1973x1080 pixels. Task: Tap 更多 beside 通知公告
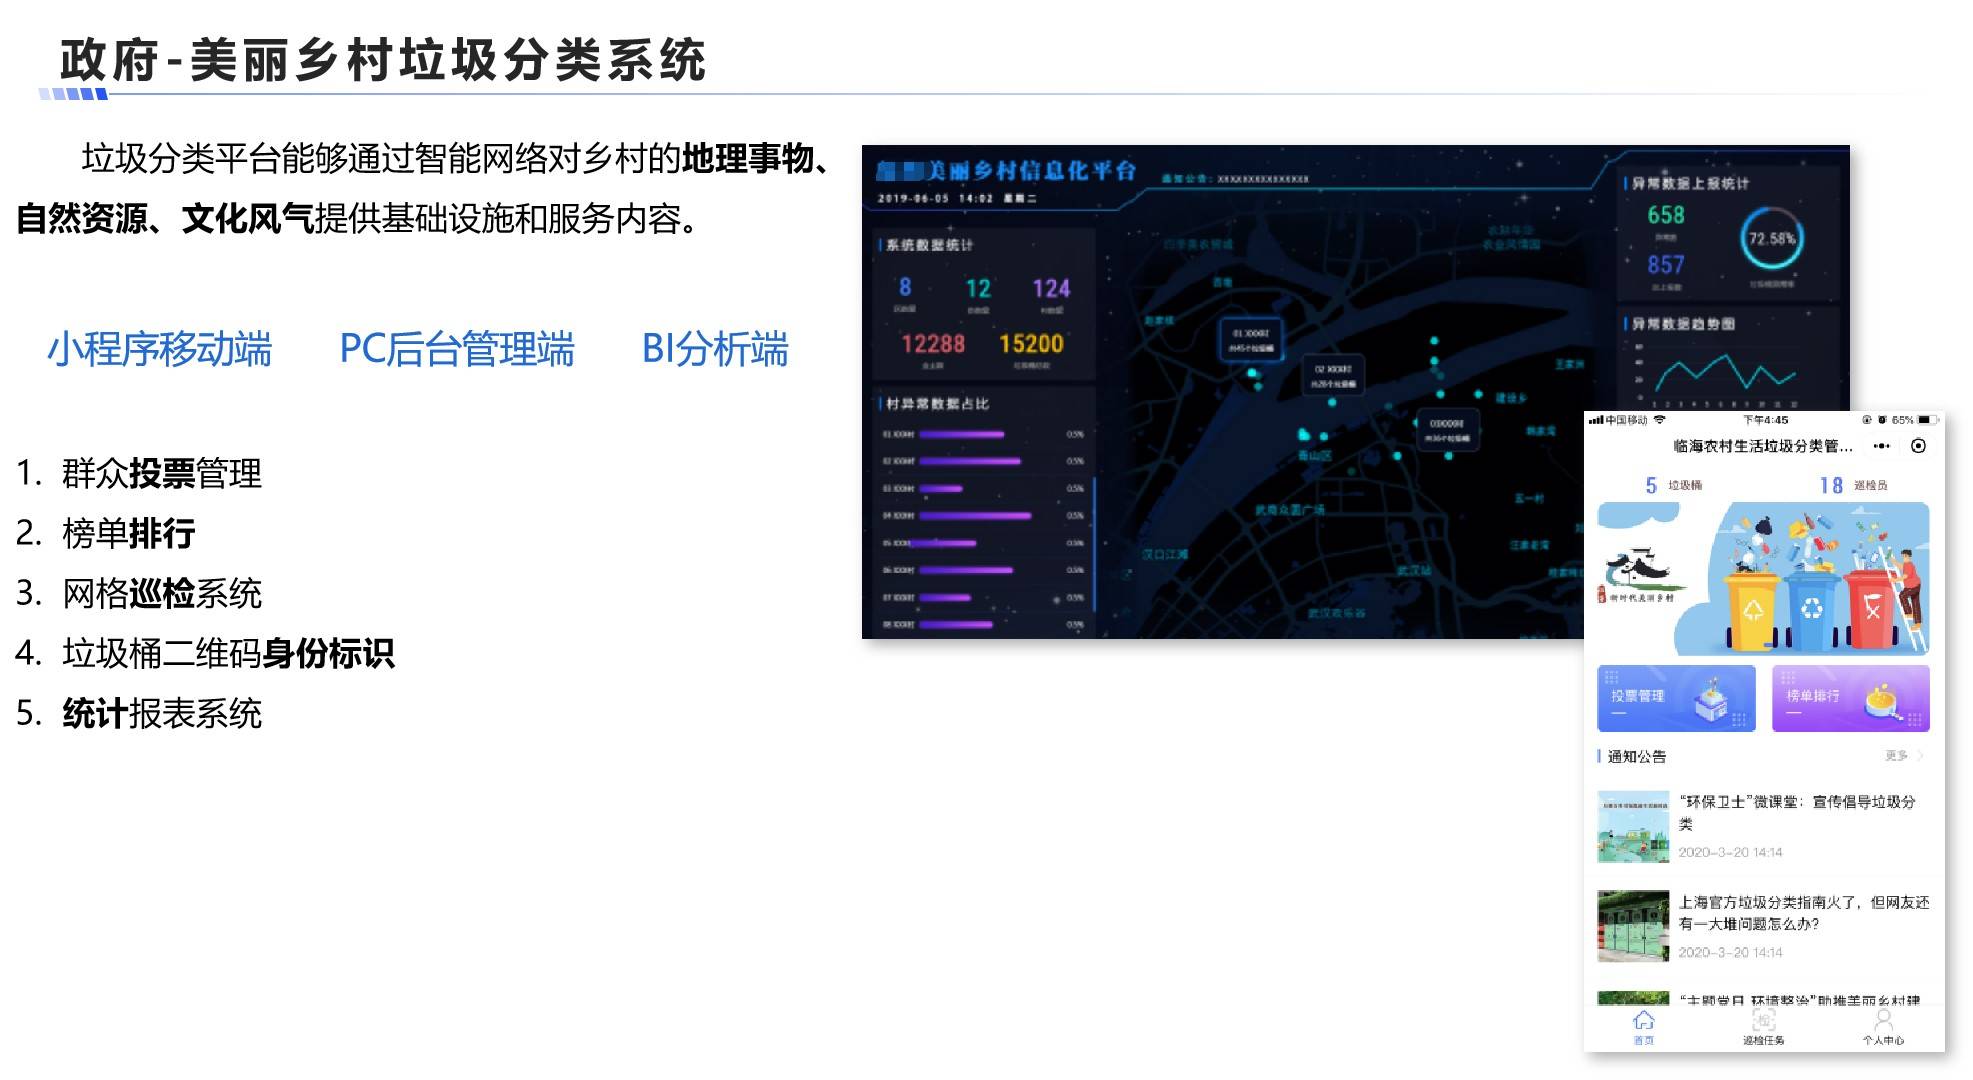1902,756
